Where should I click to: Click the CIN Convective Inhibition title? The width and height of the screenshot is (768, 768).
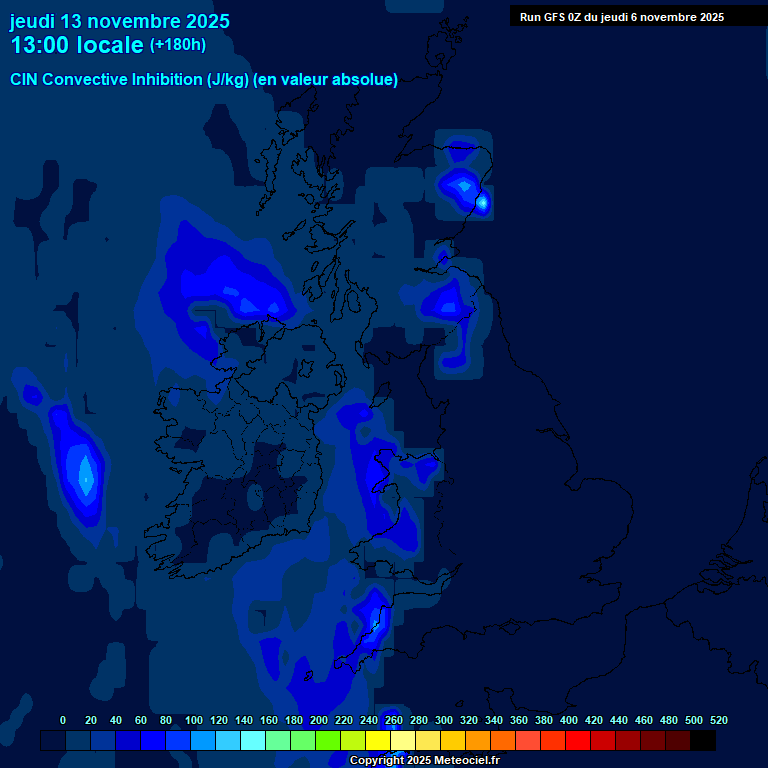[x=204, y=80]
